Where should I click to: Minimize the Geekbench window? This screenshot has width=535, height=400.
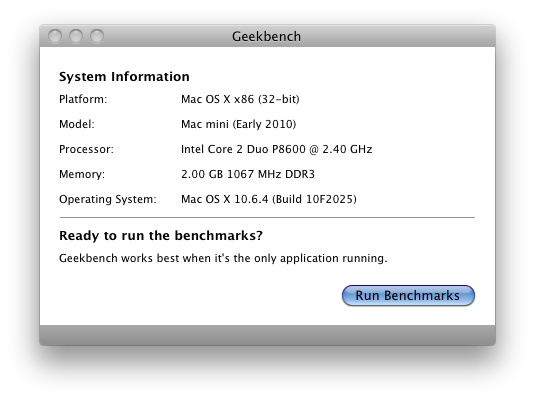[76, 36]
